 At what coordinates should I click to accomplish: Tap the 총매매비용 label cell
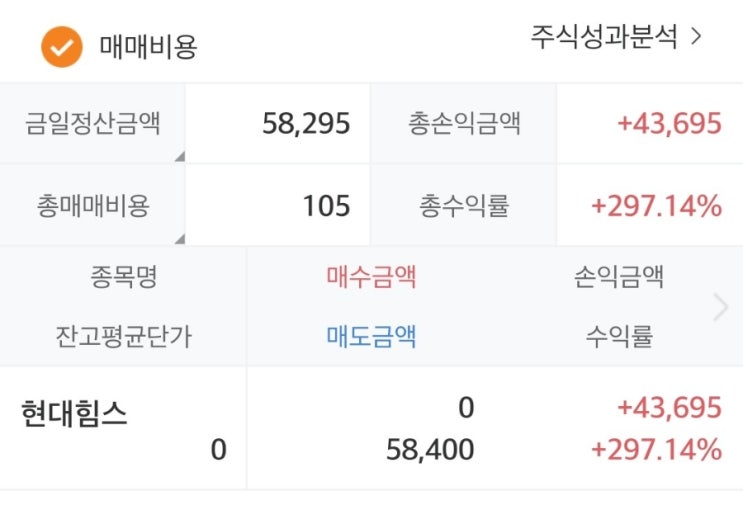click(x=93, y=206)
